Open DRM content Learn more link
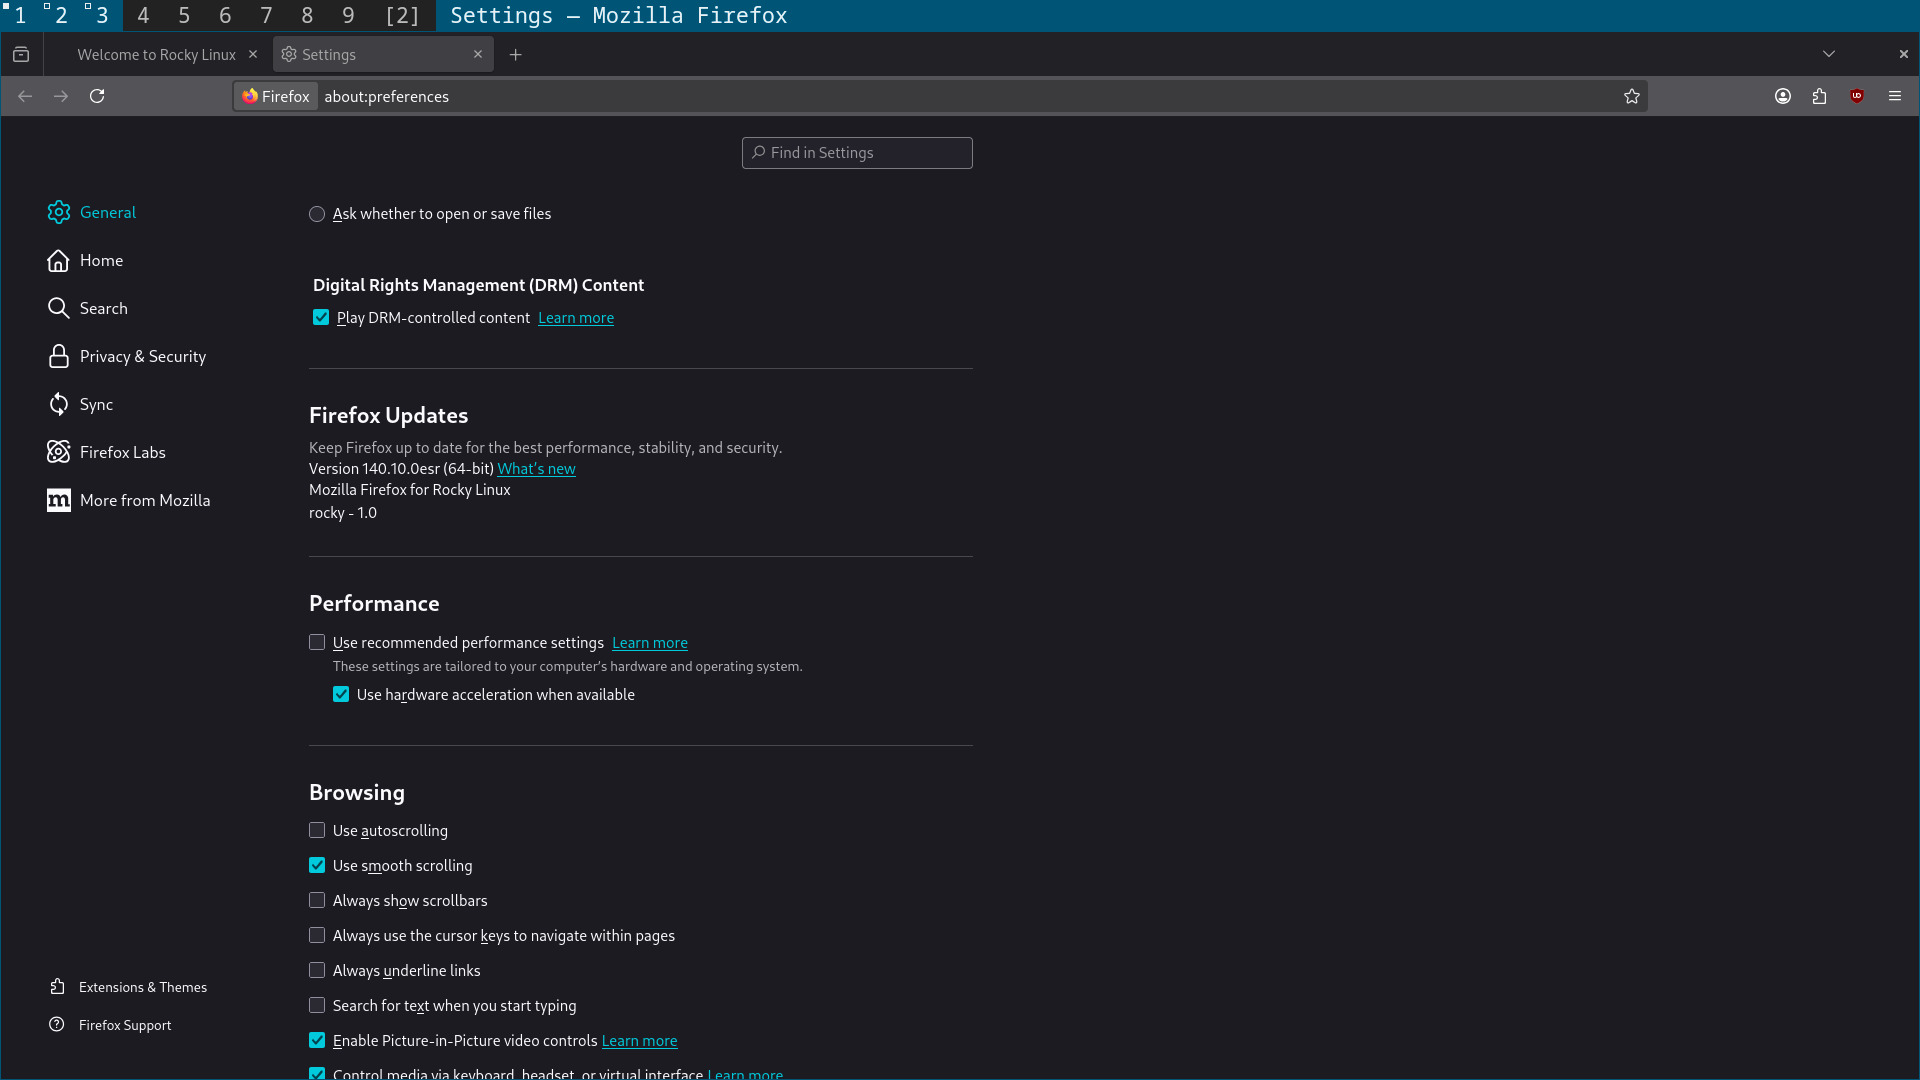The image size is (1920, 1080). (x=576, y=318)
